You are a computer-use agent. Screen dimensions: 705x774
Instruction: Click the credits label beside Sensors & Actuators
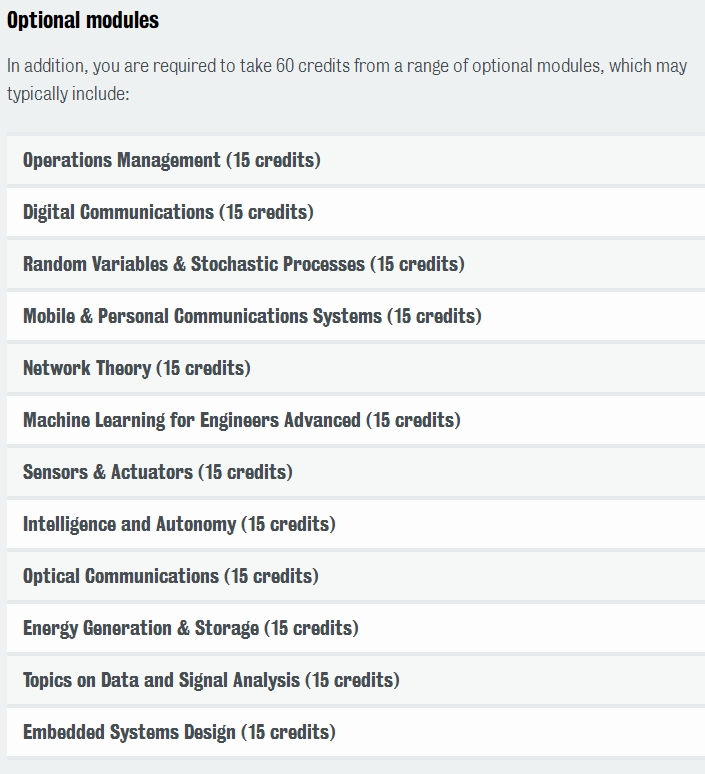[245, 472]
